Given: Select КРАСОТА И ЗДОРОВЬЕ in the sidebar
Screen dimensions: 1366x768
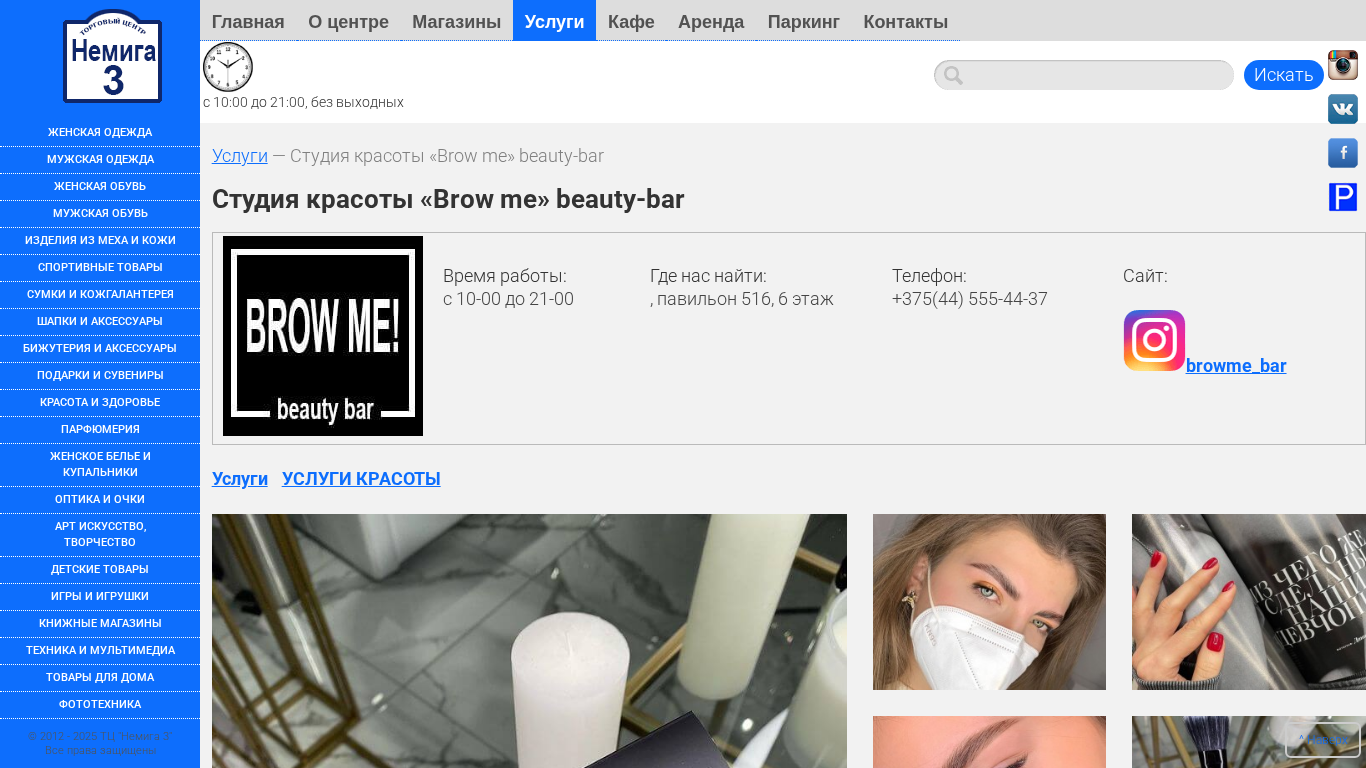Looking at the screenshot, I should point(100,402).
